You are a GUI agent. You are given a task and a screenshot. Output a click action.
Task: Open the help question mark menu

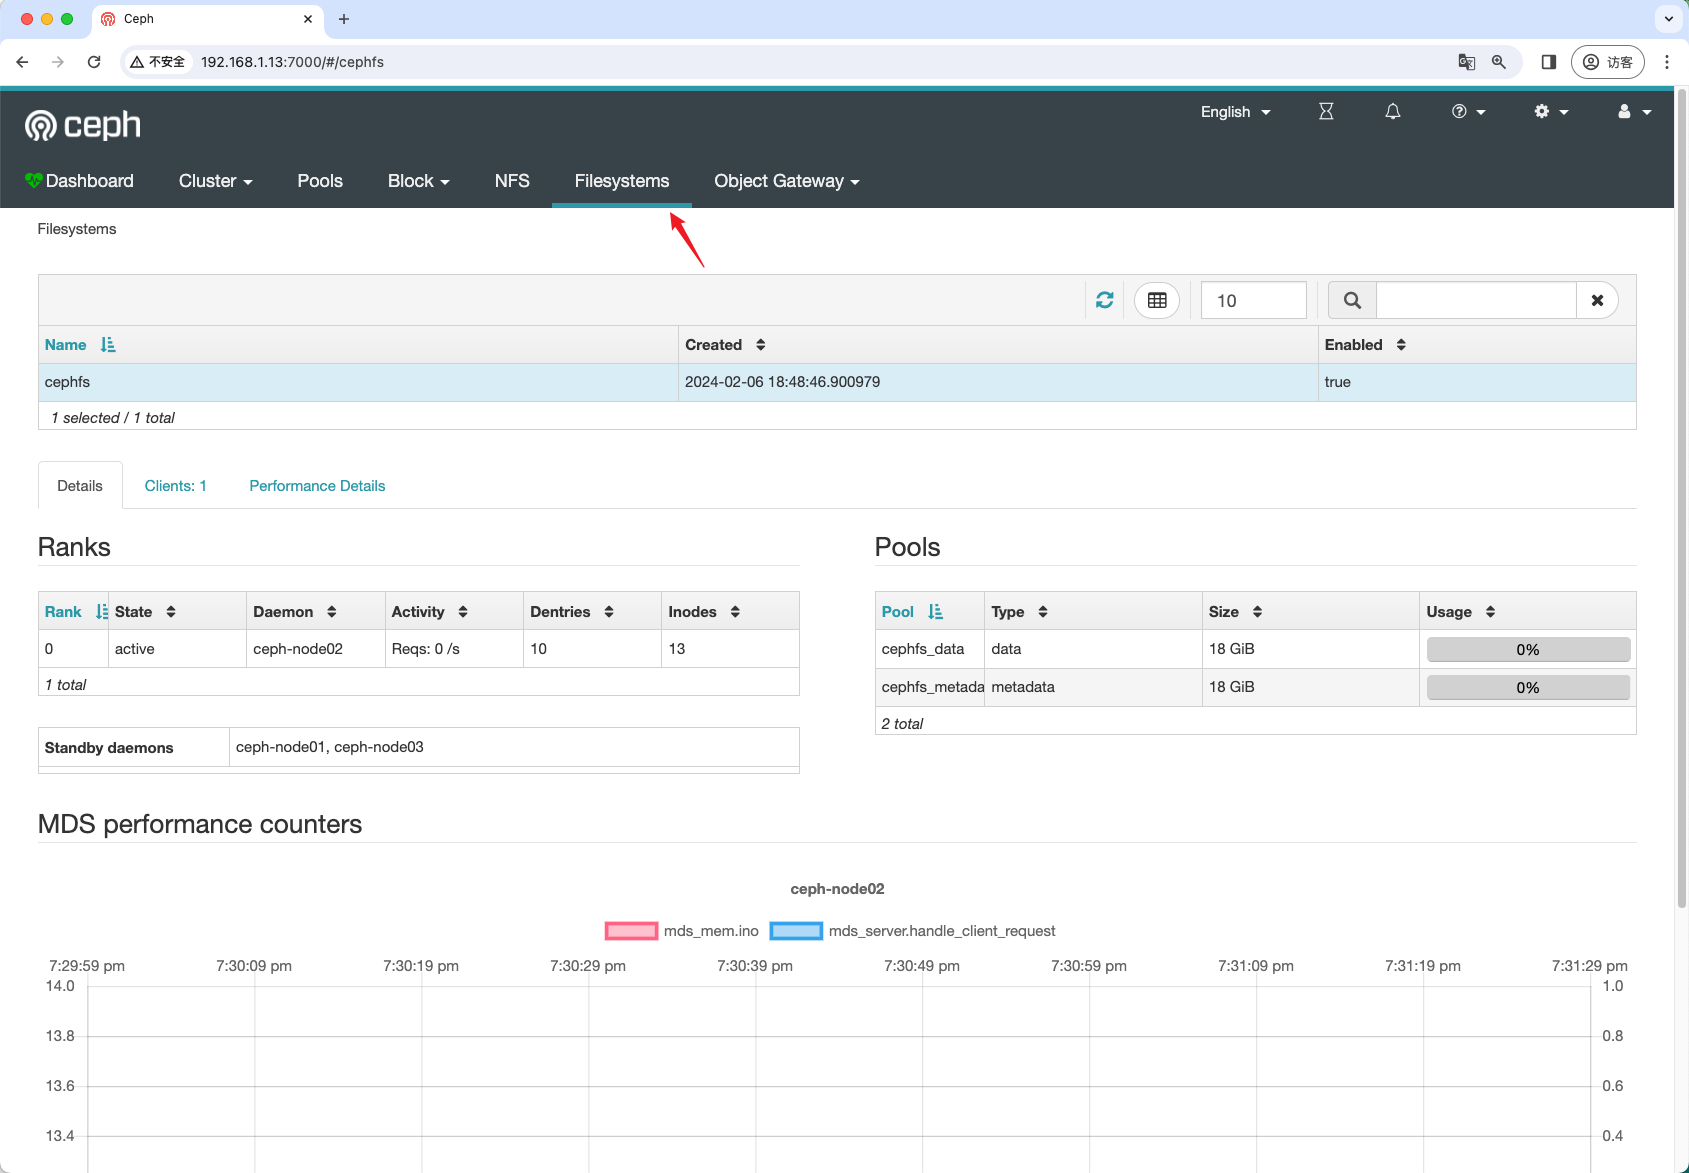pyautogui.click(x=1468, y=111)
